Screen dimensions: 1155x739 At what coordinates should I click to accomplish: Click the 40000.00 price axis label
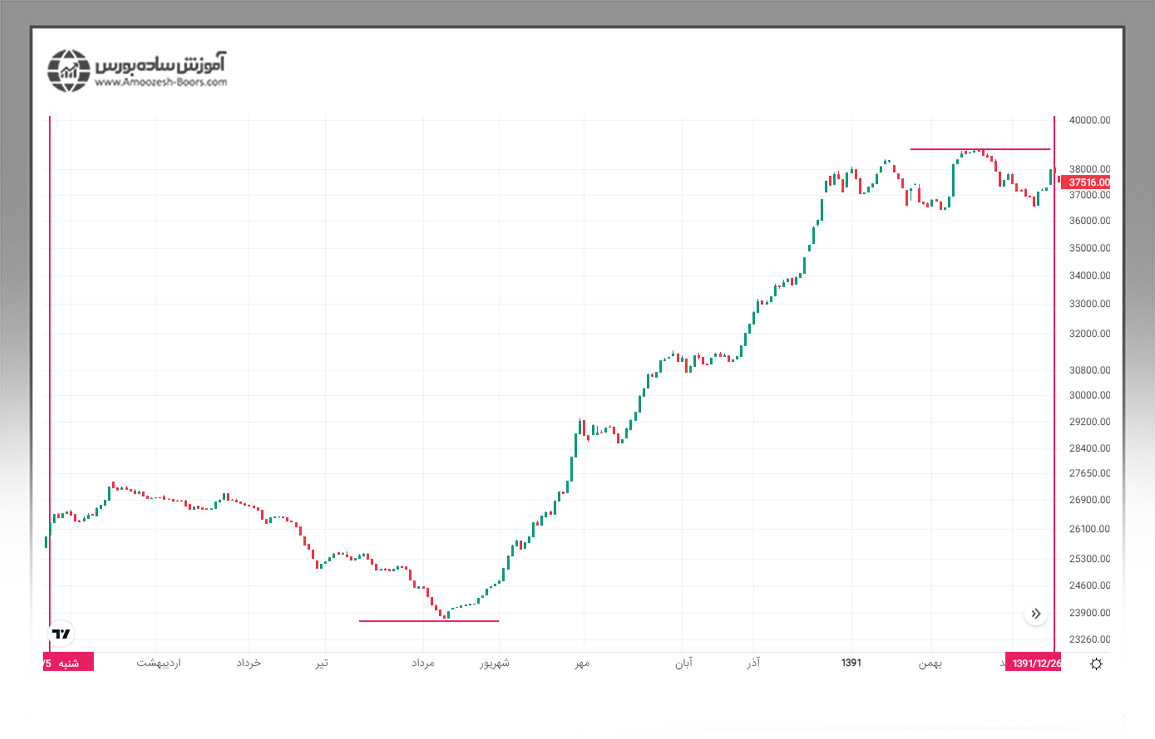click(1090, 120)
